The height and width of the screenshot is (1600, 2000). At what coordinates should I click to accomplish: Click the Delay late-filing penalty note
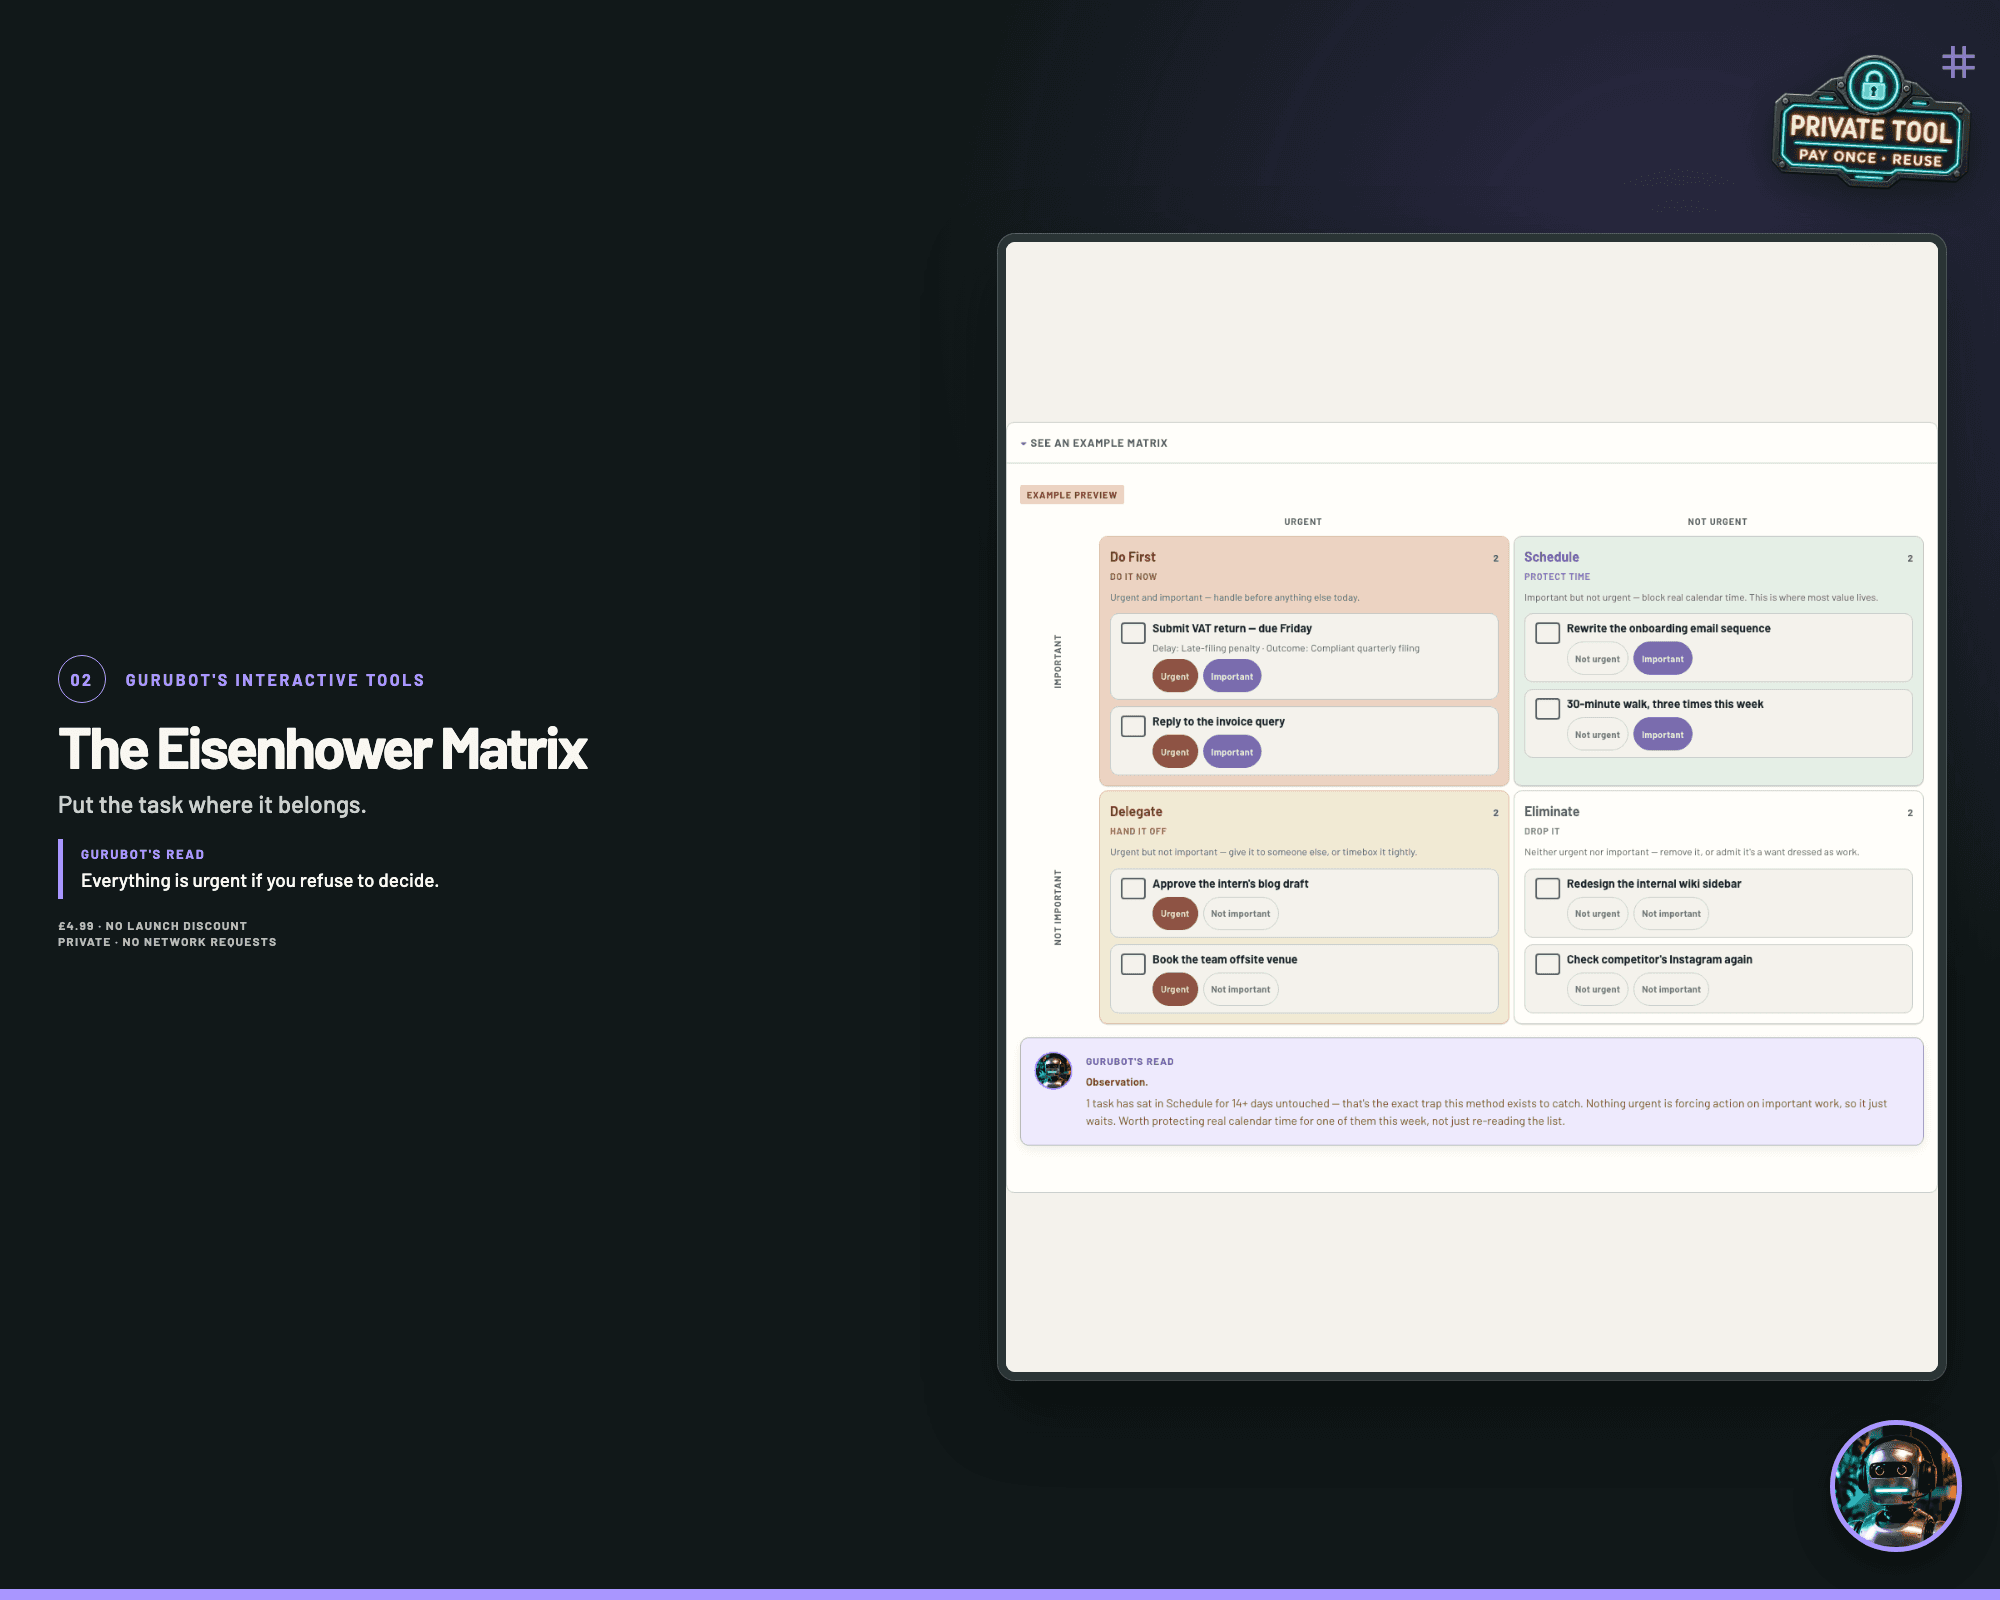coord(1285,648)
